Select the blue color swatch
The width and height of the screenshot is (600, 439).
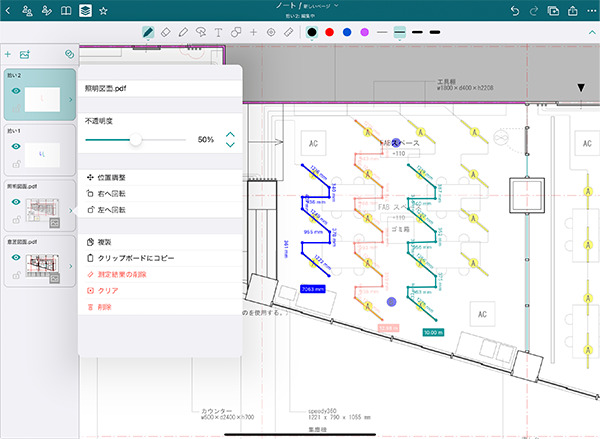(347, 33)
